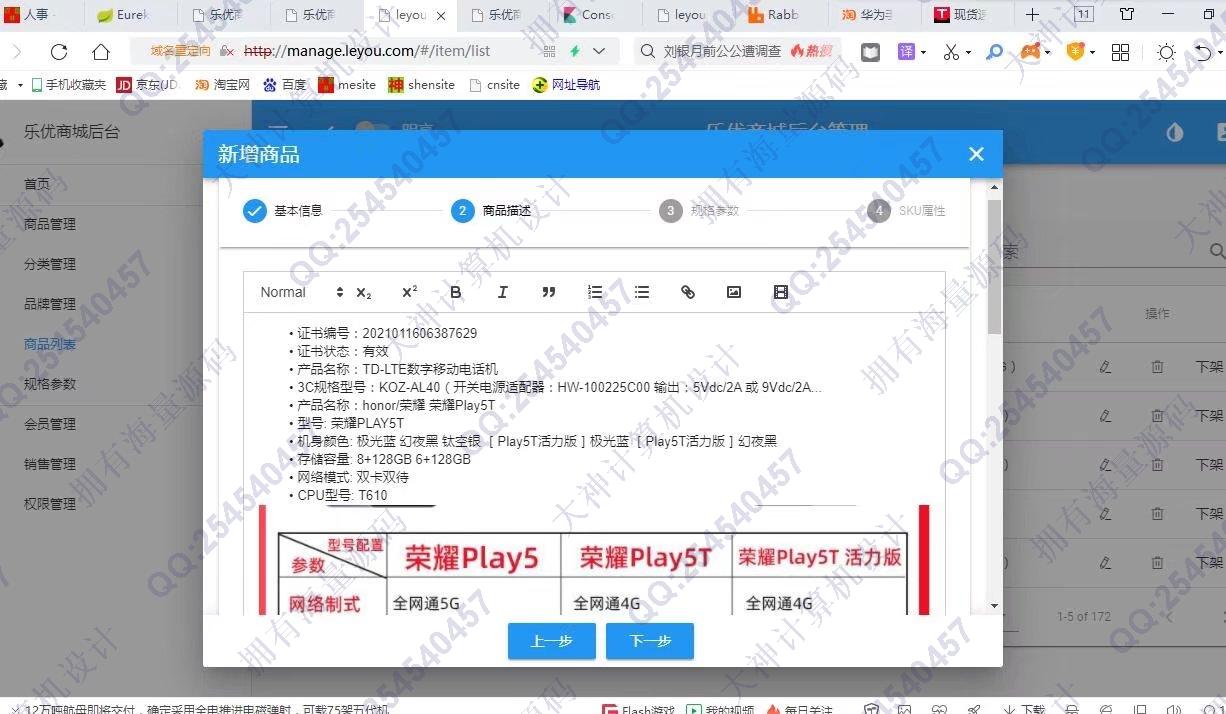Screen dimensions: 1226x714
Task: Open browser skin shirt icon
Action: click(1127, 14)
